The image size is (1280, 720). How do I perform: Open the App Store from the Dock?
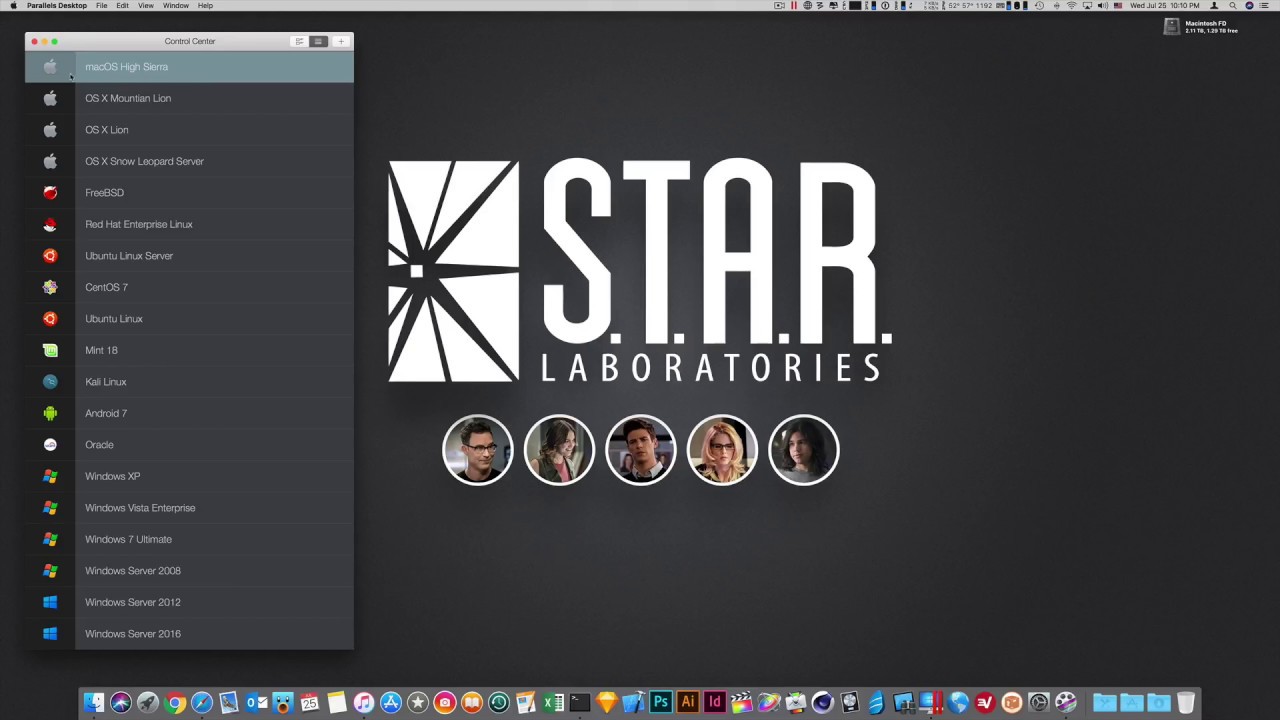point(391,703)
